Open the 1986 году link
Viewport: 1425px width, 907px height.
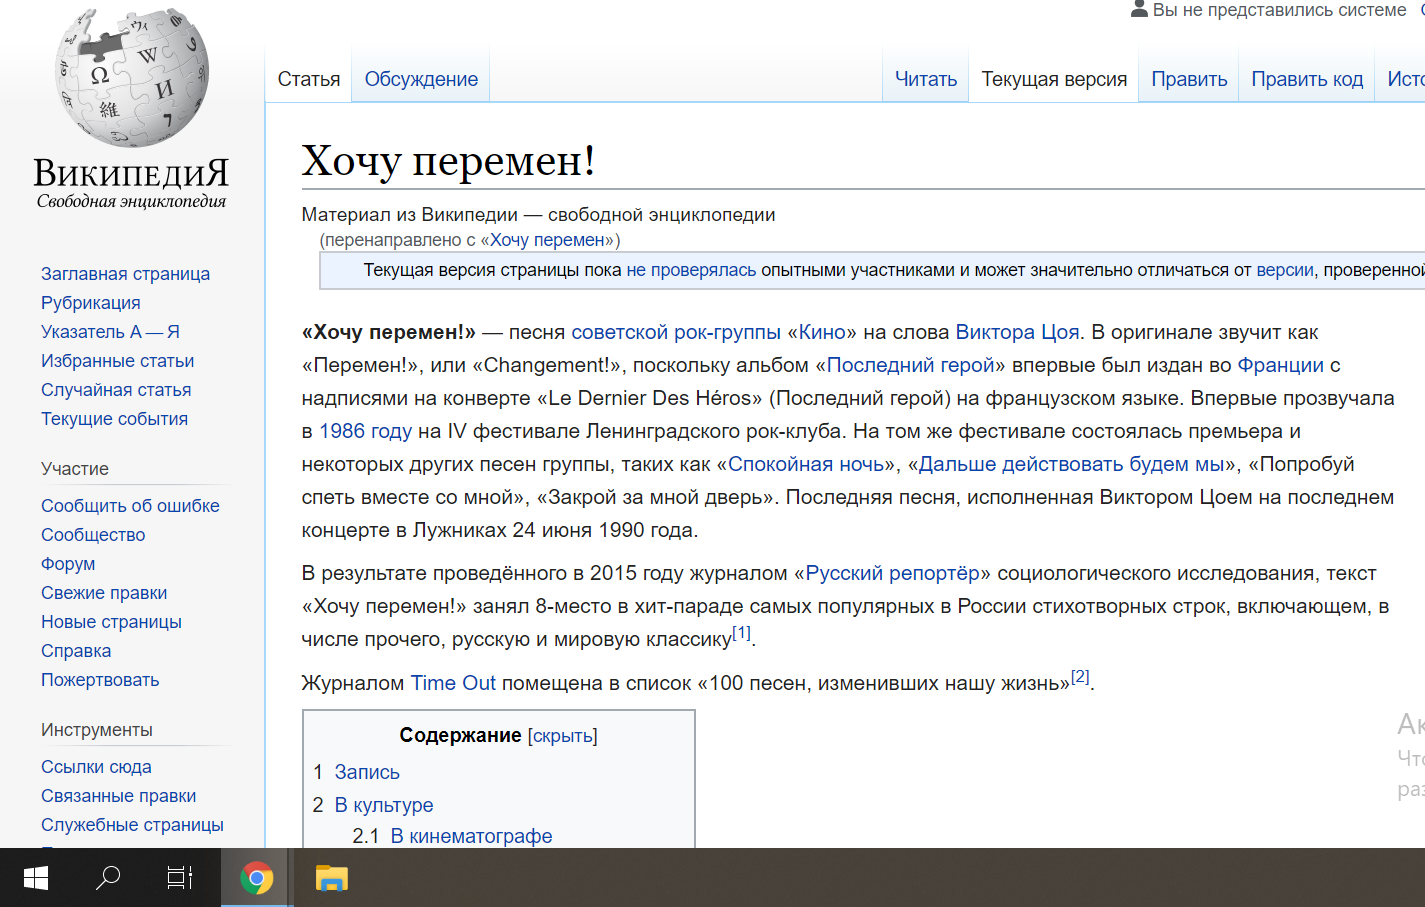coord(365,431)
